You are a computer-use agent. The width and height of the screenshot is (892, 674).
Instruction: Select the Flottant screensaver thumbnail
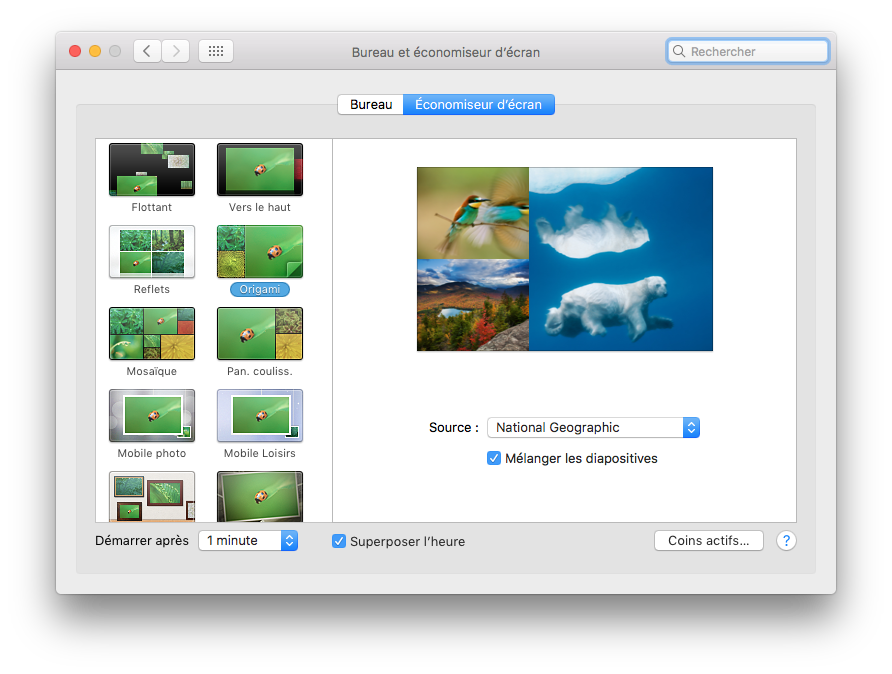point(152,169)
